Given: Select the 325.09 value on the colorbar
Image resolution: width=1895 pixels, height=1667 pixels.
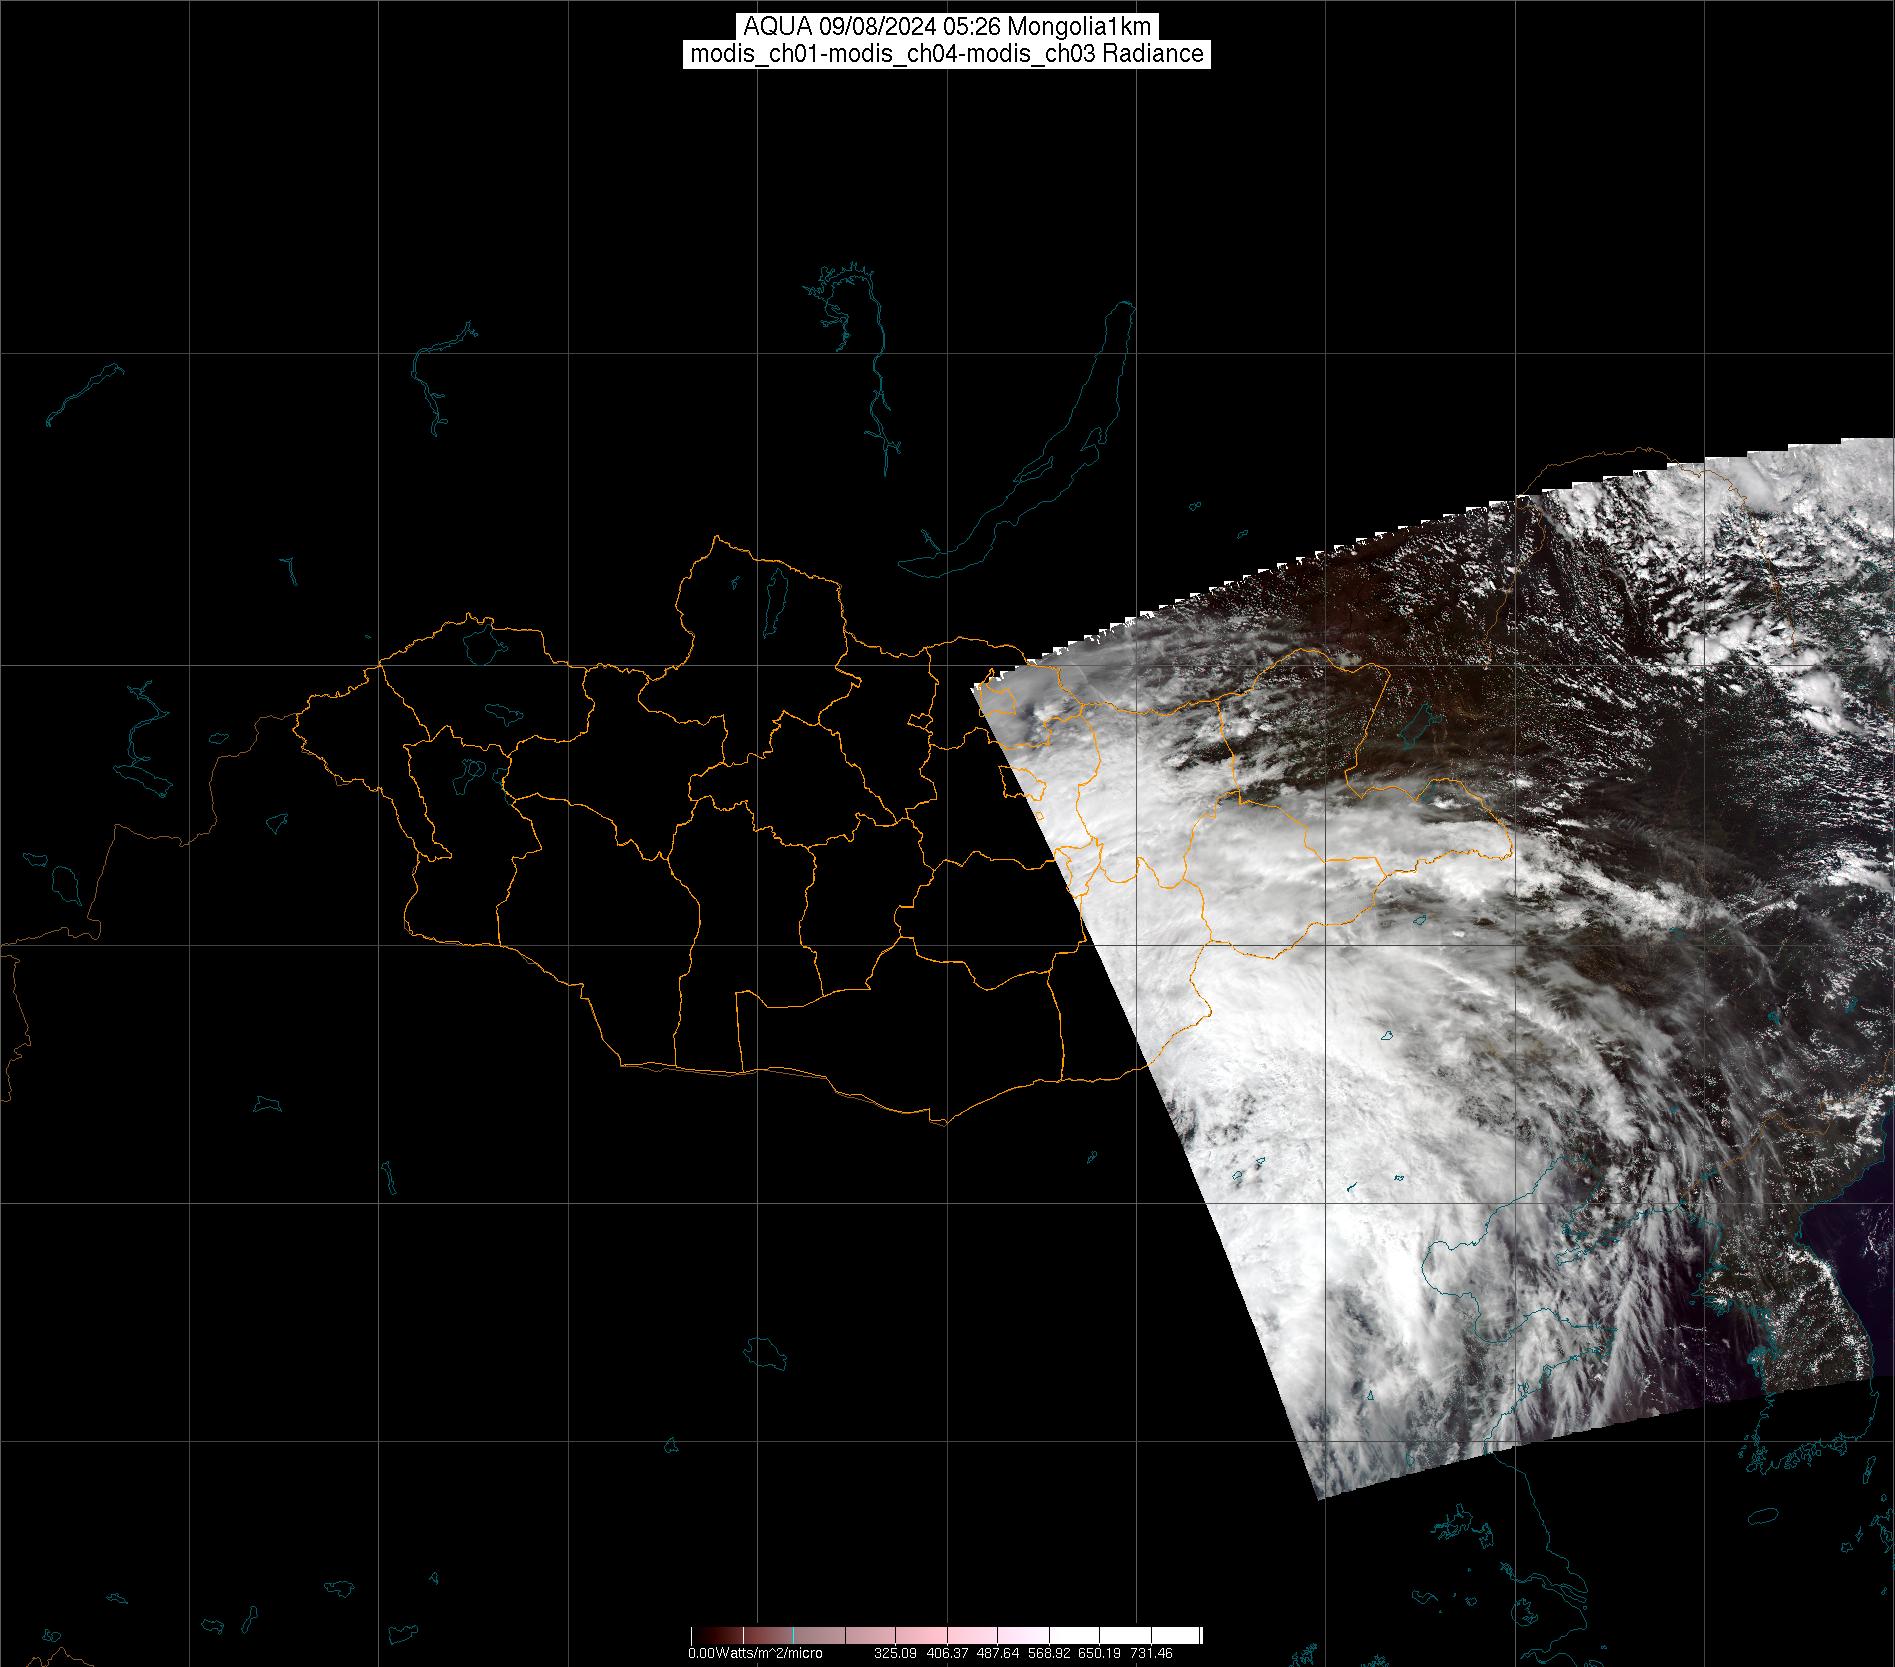Looking at the screenshot, I should point(895,1653).
